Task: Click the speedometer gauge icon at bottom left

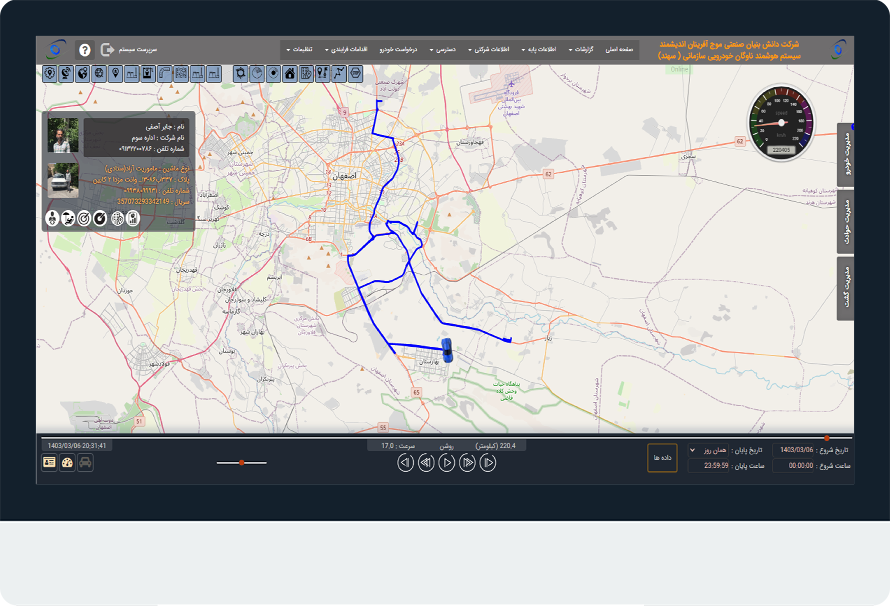Action: [x=67, y=462]
